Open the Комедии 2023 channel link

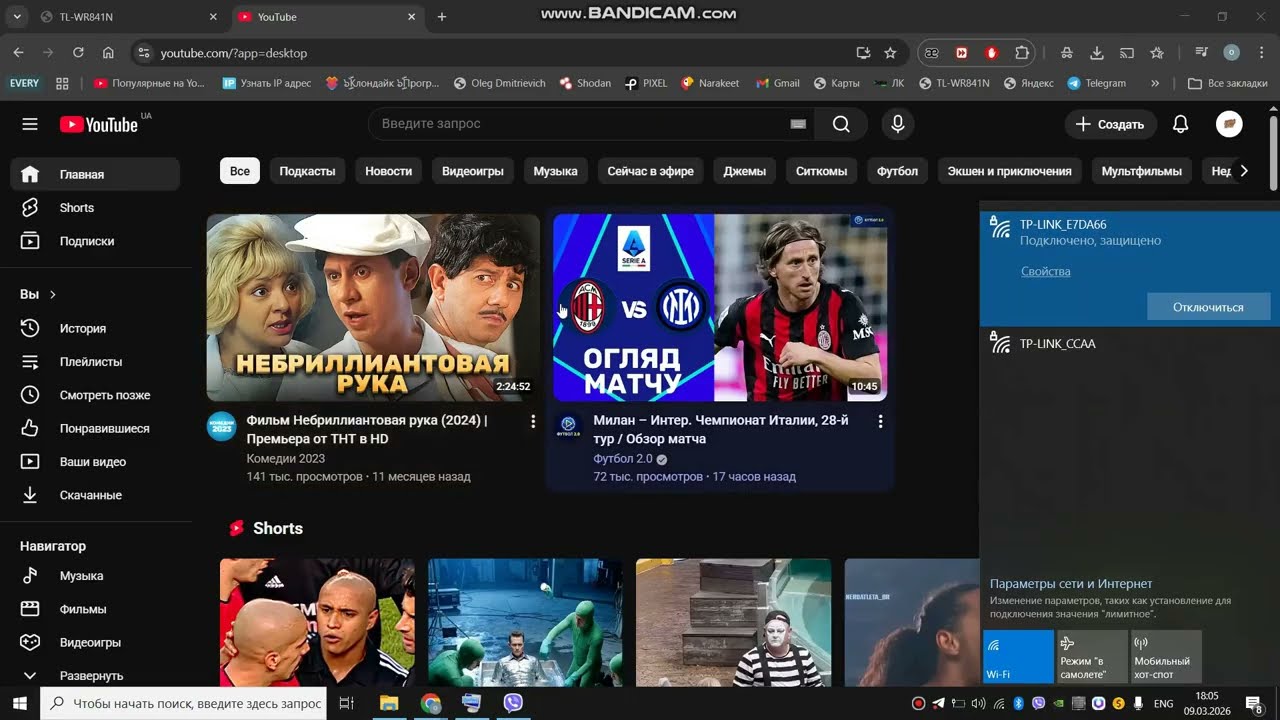tap(285, 459)
